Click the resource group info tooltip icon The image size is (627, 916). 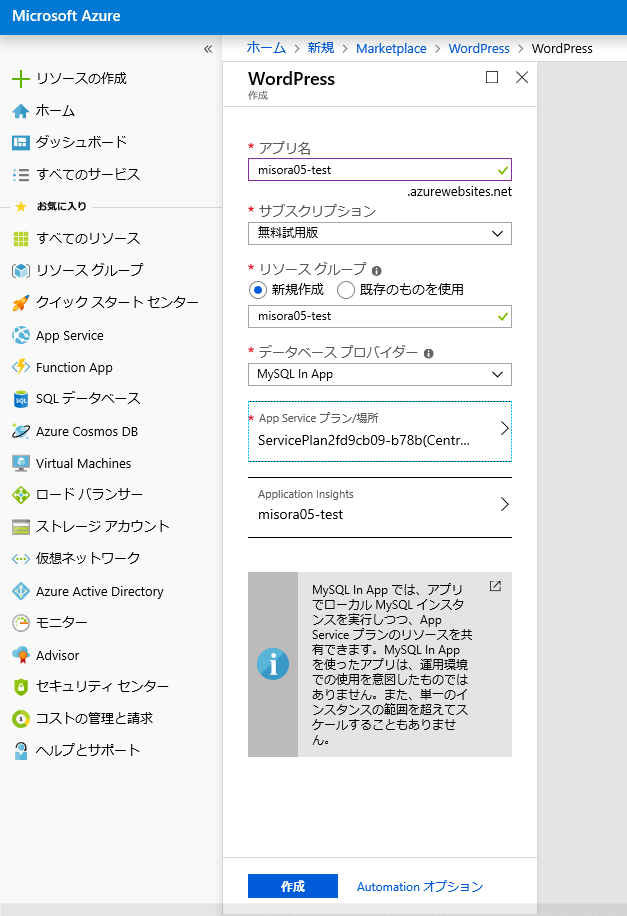tap(376, 271)
